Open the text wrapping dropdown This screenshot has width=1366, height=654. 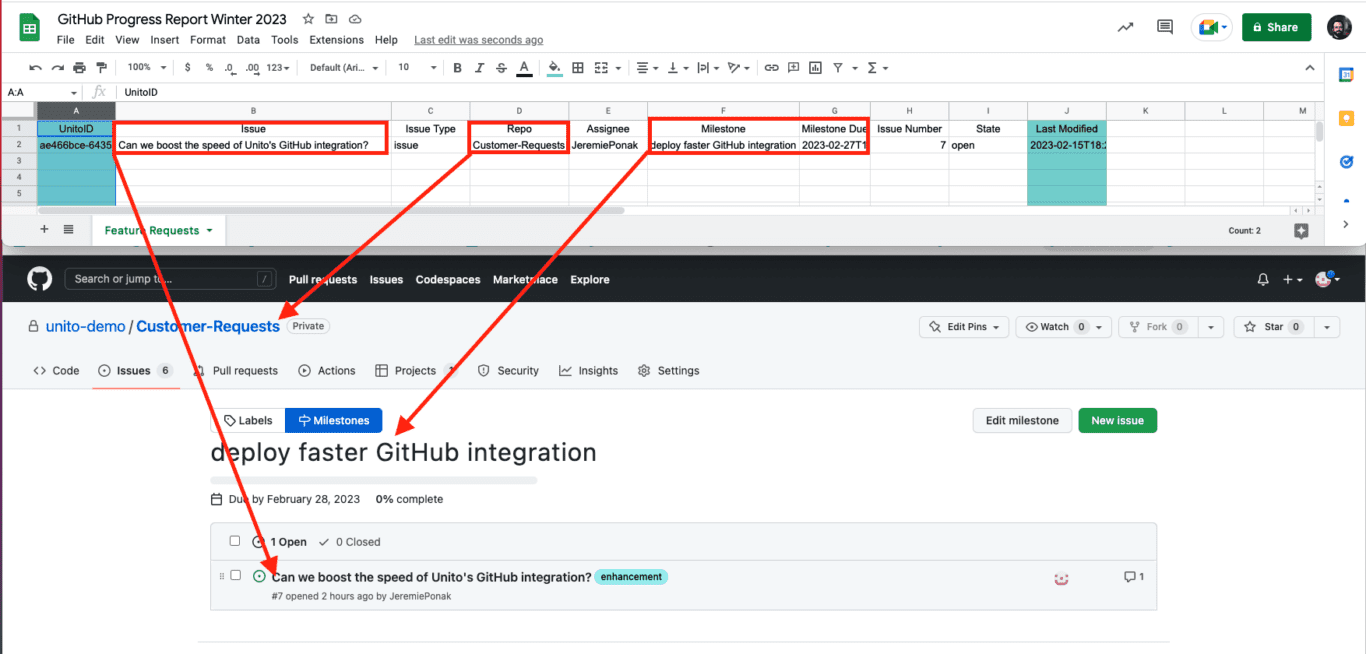click(708, 68)
